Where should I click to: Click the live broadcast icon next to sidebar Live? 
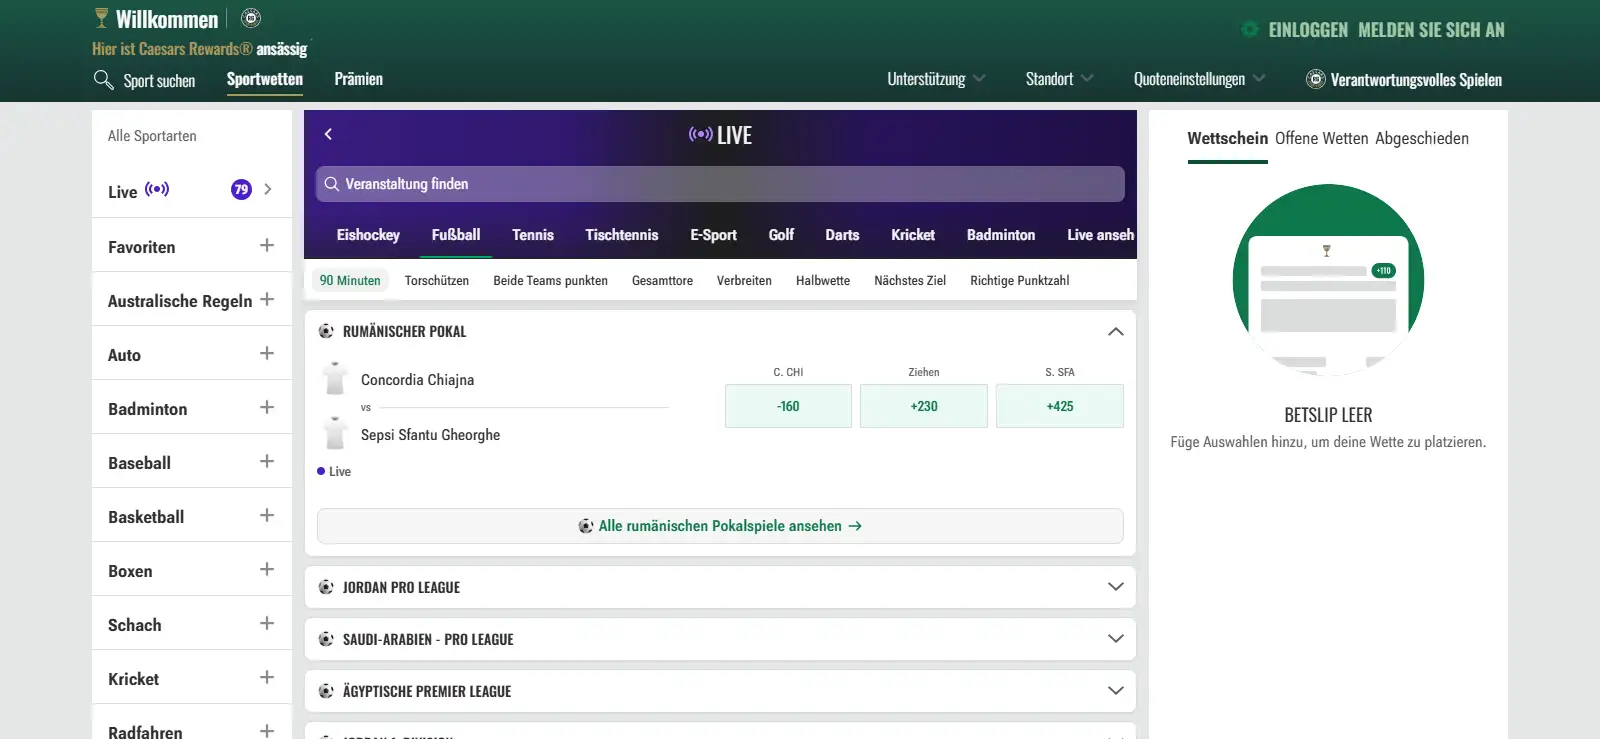157,189
